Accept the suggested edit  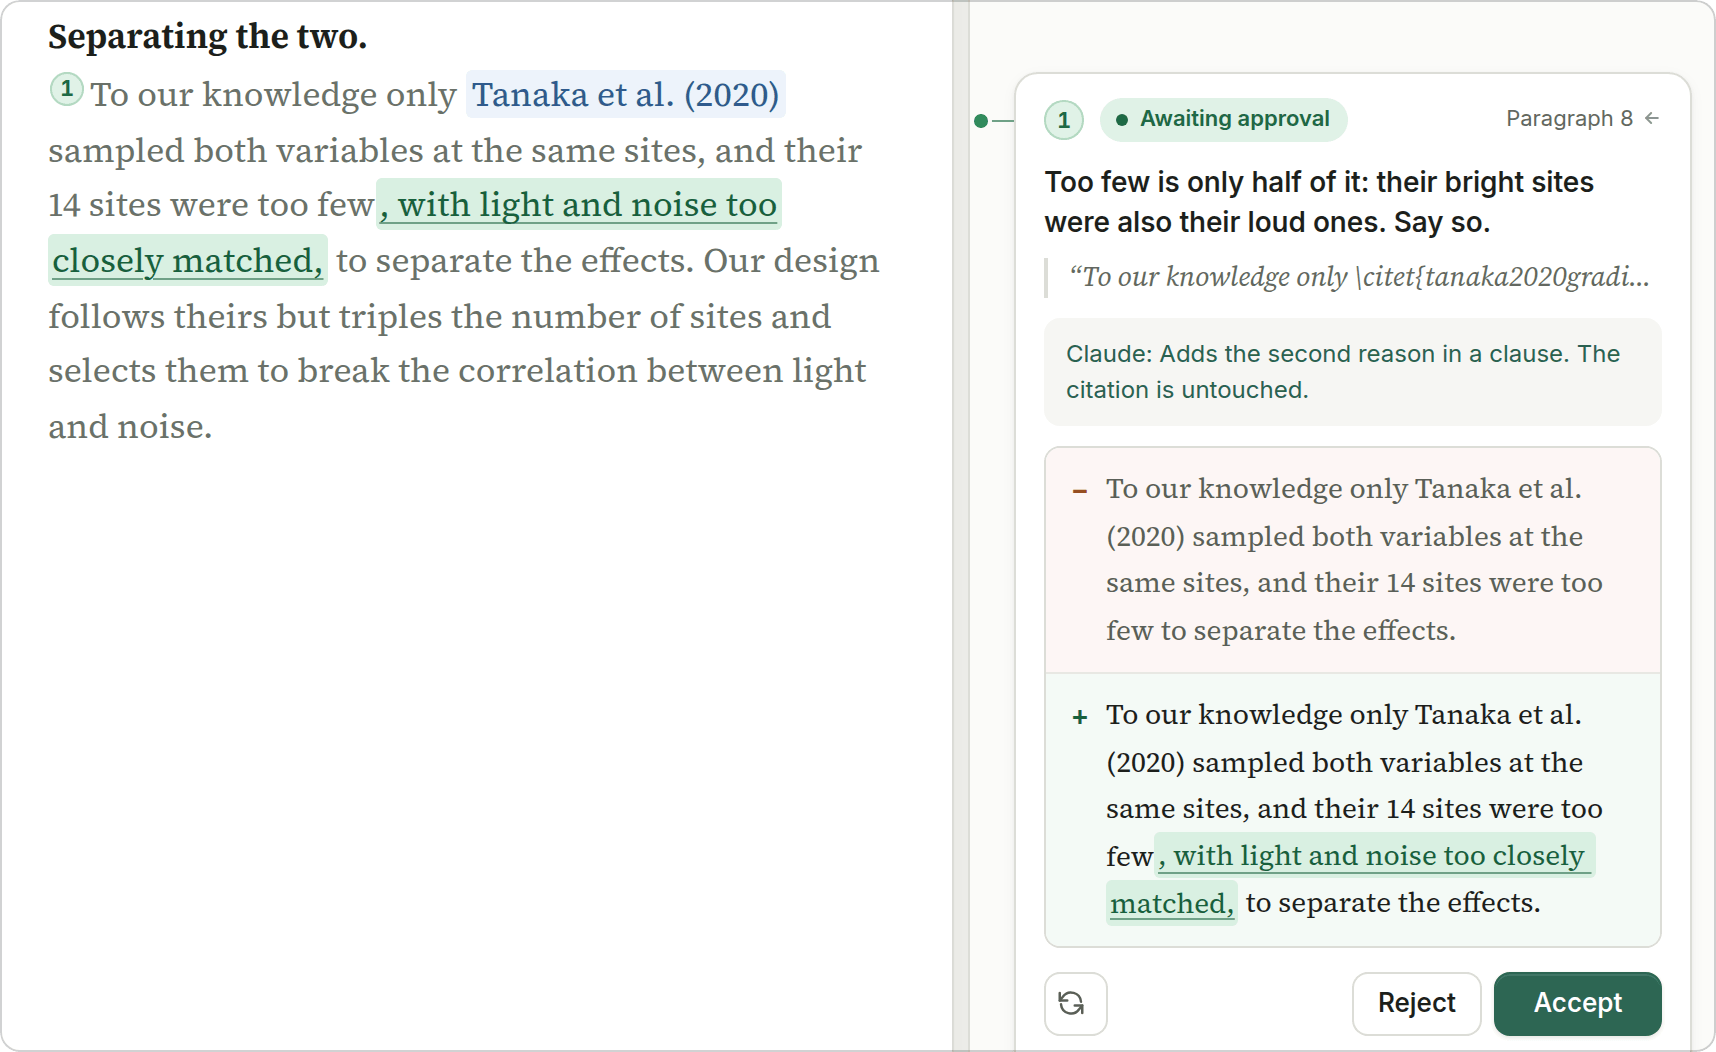tap(1577, 1003)
